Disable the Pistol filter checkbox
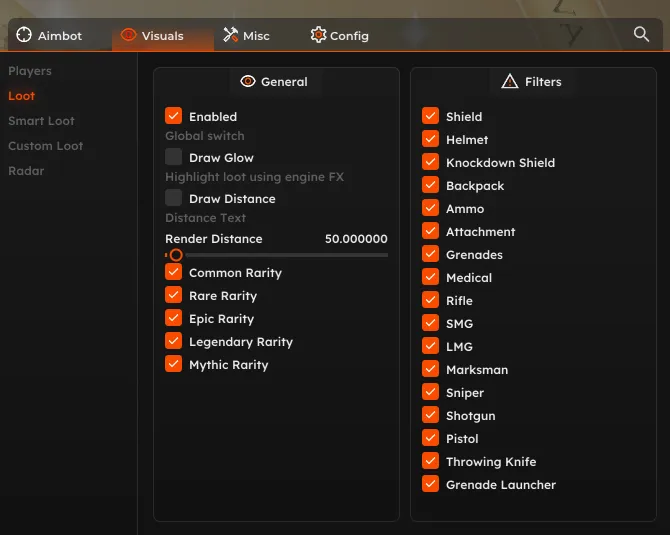 [x=430, y=438]
